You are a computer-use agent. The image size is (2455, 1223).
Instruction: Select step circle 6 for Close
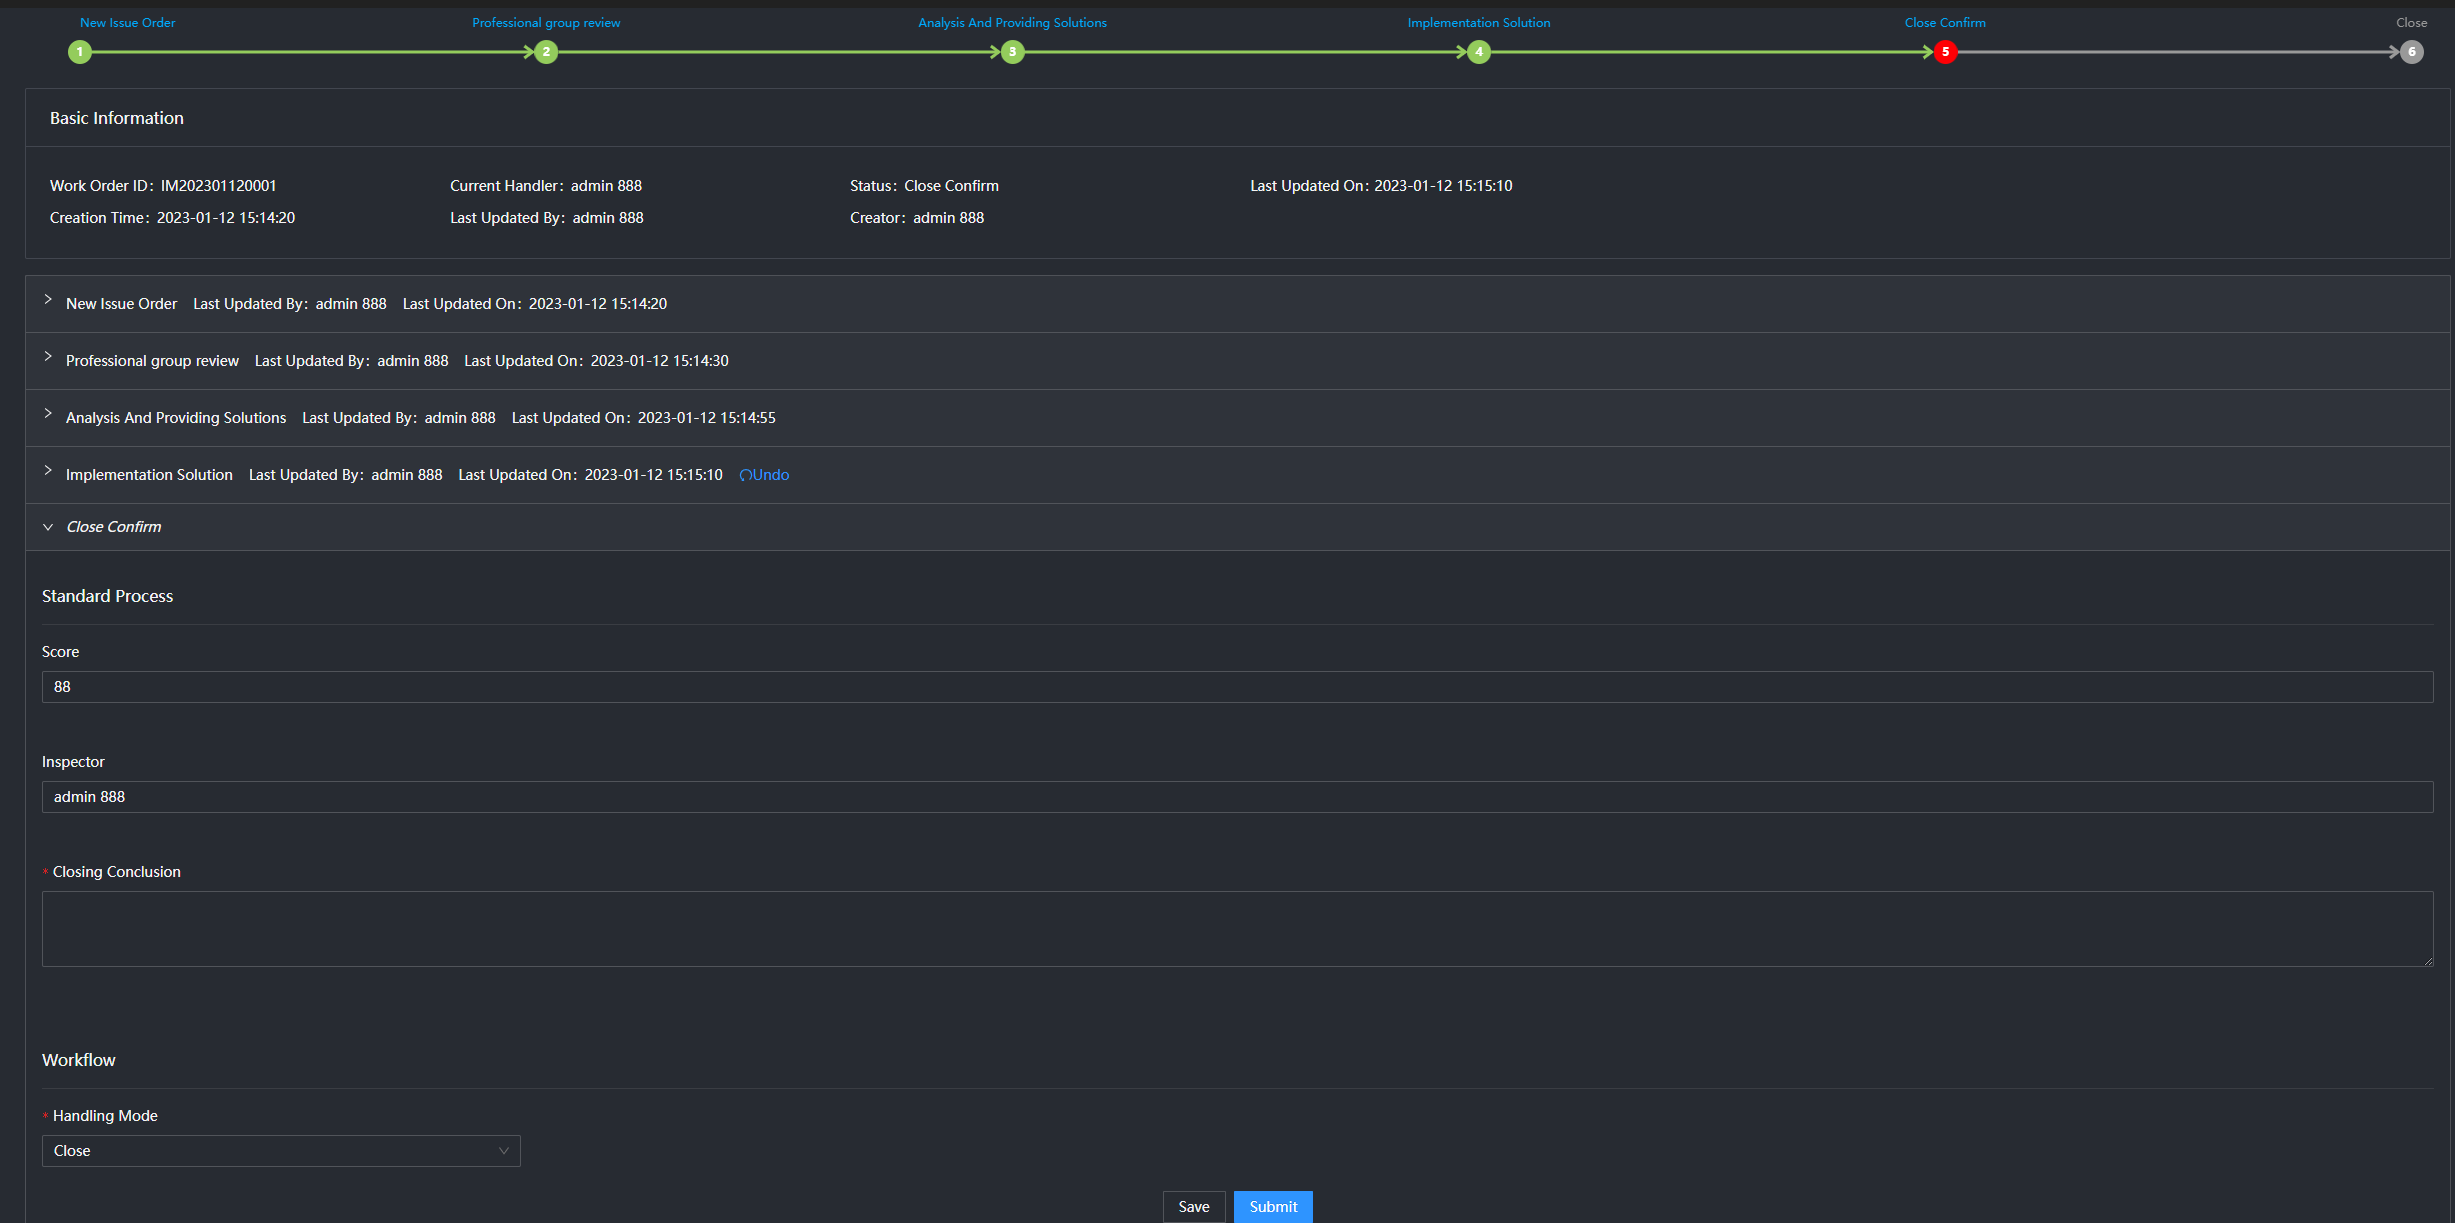2410,52
